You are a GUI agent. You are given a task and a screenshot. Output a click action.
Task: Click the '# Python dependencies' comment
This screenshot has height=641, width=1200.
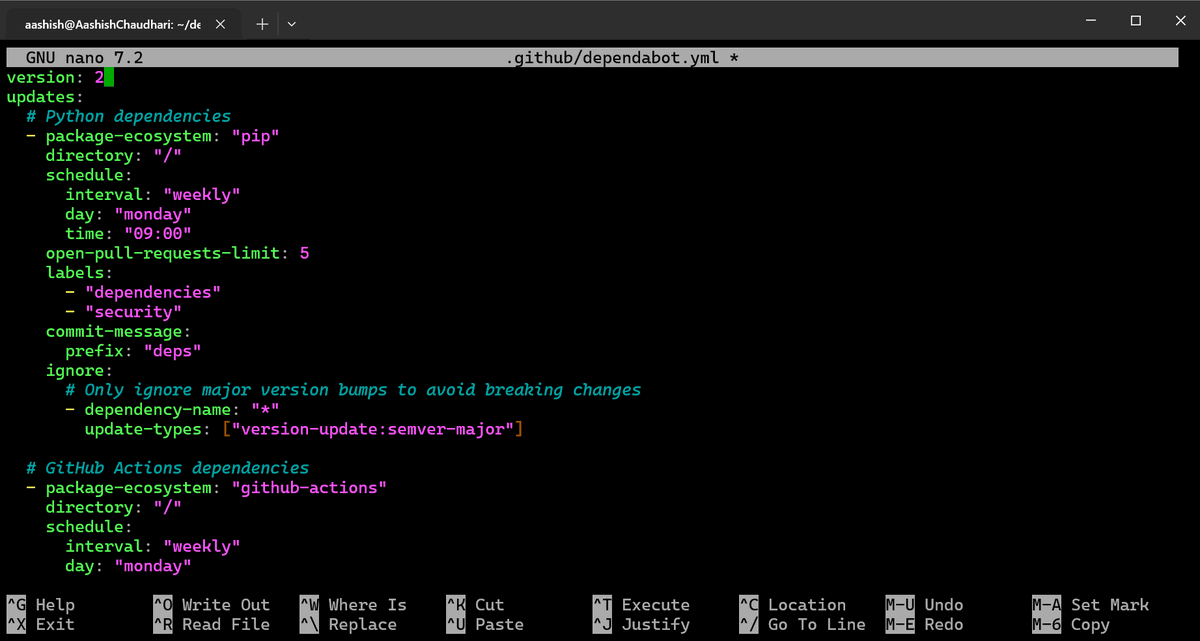tap(129, 116)
